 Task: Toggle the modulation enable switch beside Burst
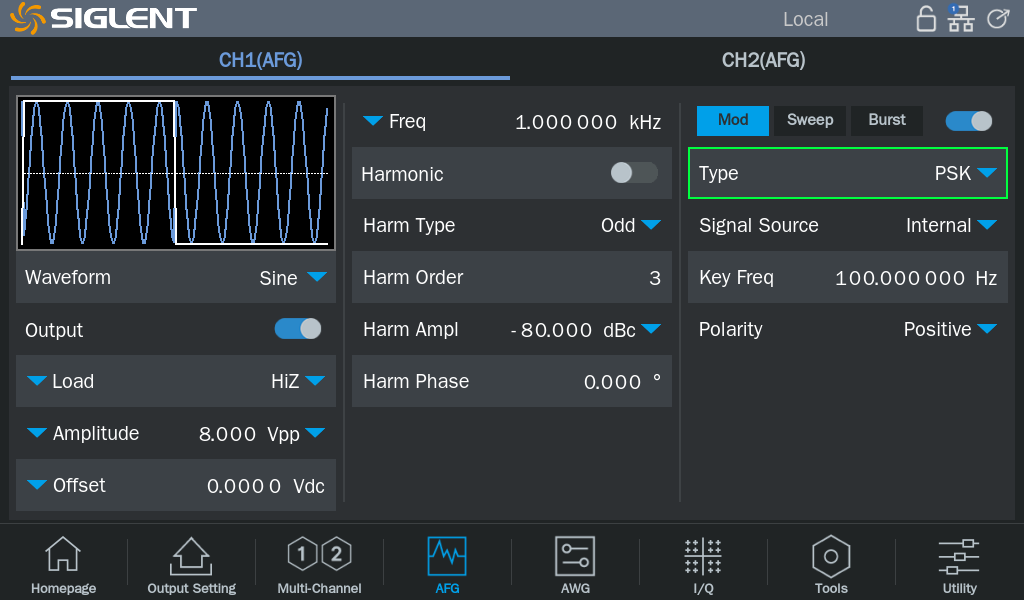[968, 121]
